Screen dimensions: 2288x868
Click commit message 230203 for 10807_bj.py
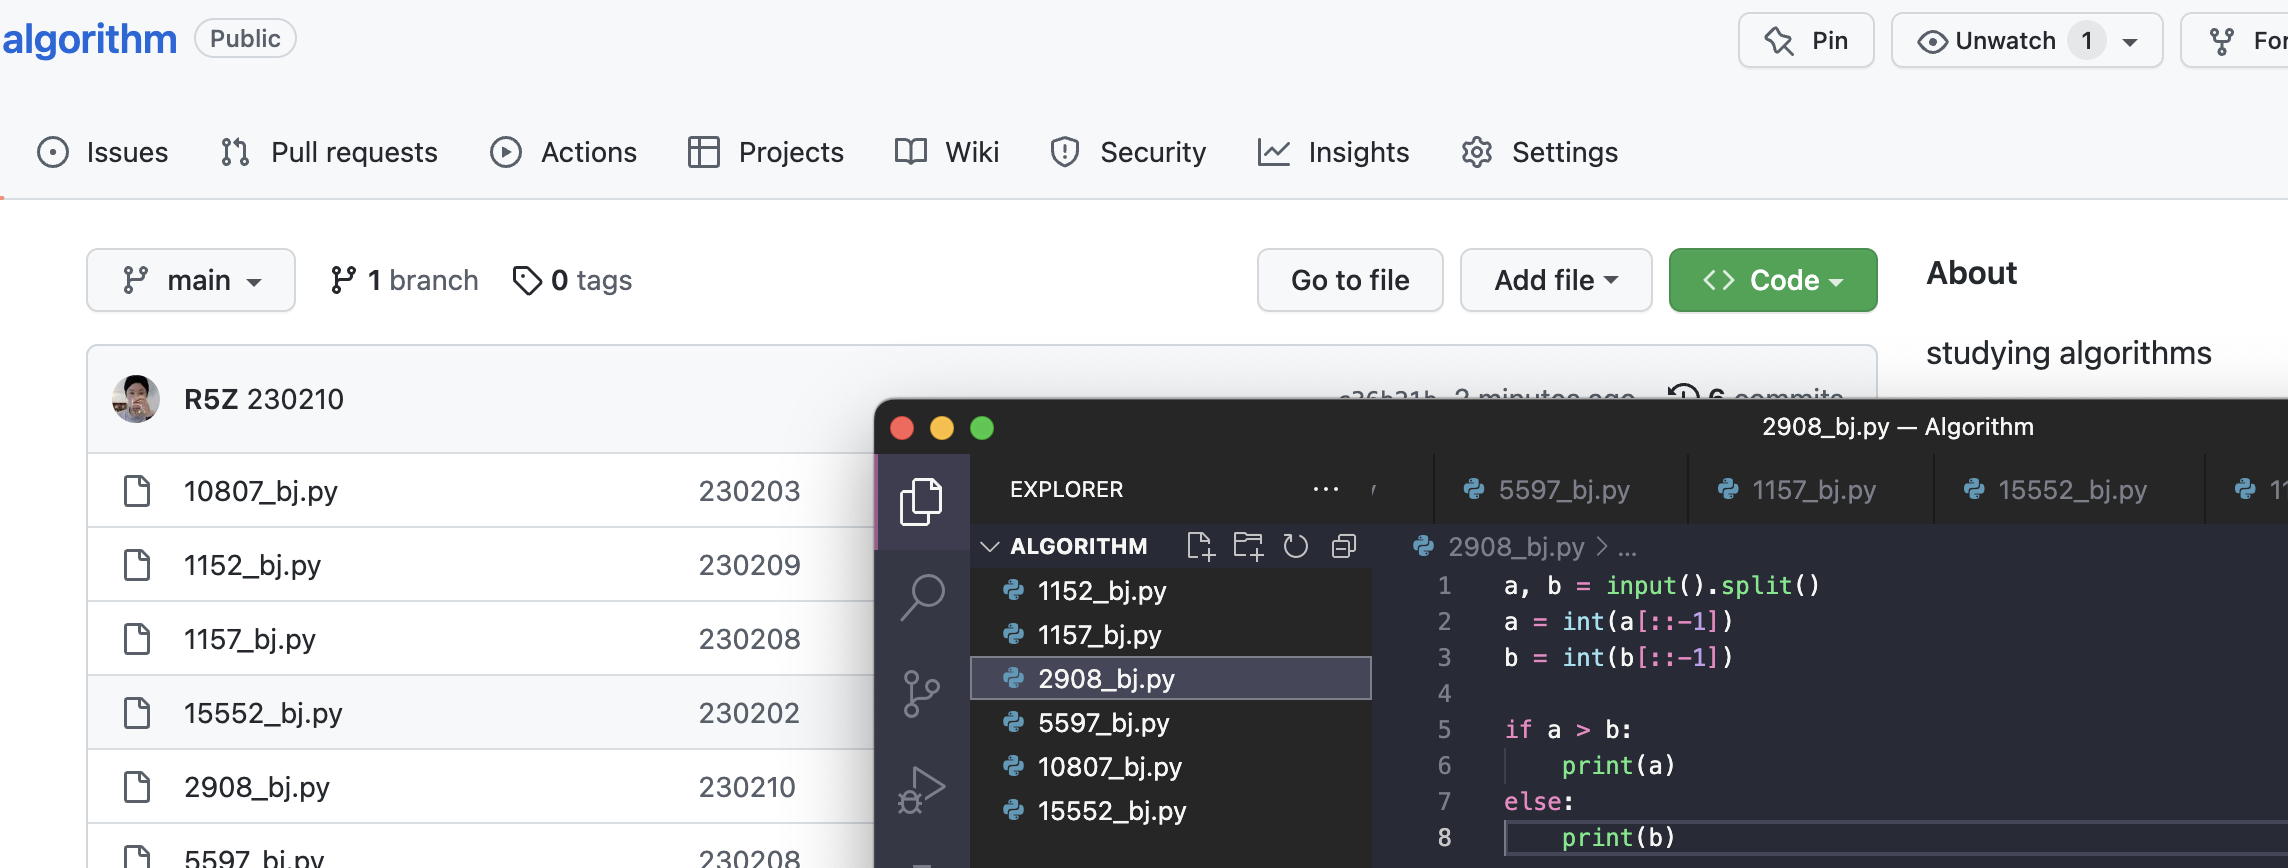pyautogui.click(x=749, y=491)
